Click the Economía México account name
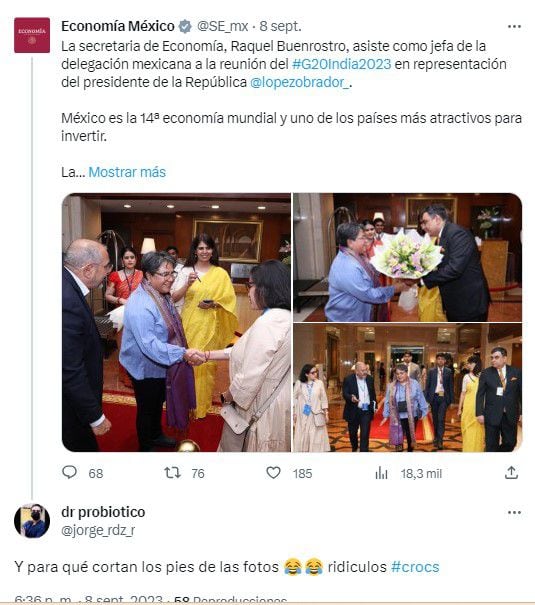The image size is (535, 605). (x=118, y=26)
